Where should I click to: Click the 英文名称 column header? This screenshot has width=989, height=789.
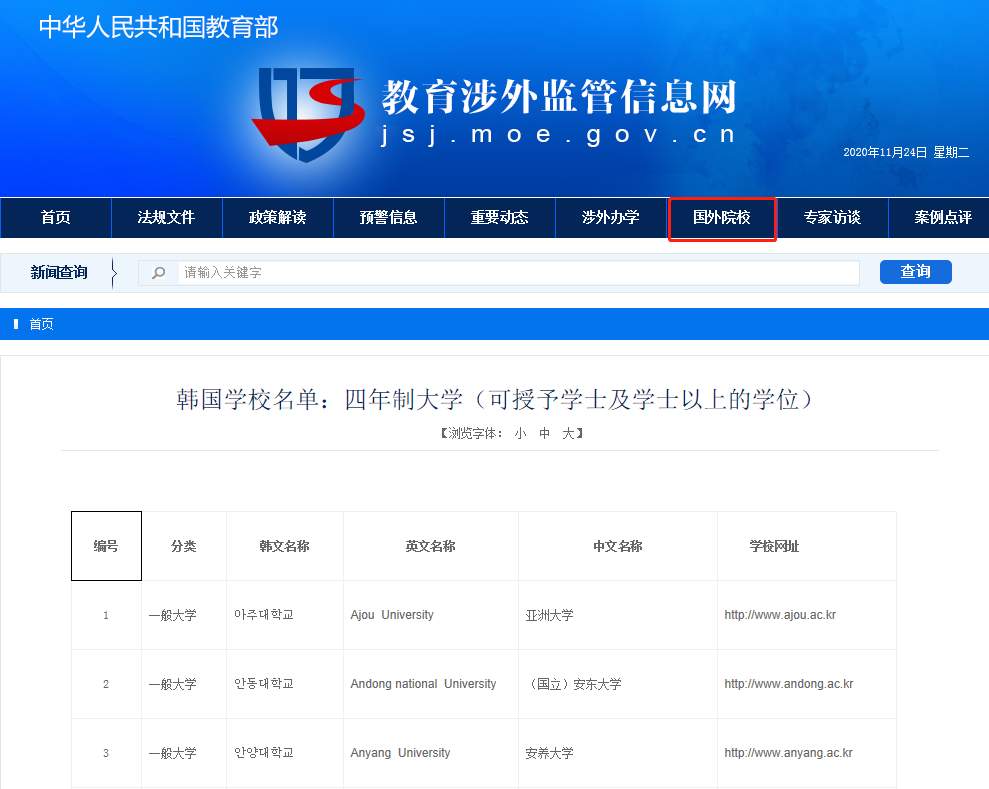coord(430,546)
